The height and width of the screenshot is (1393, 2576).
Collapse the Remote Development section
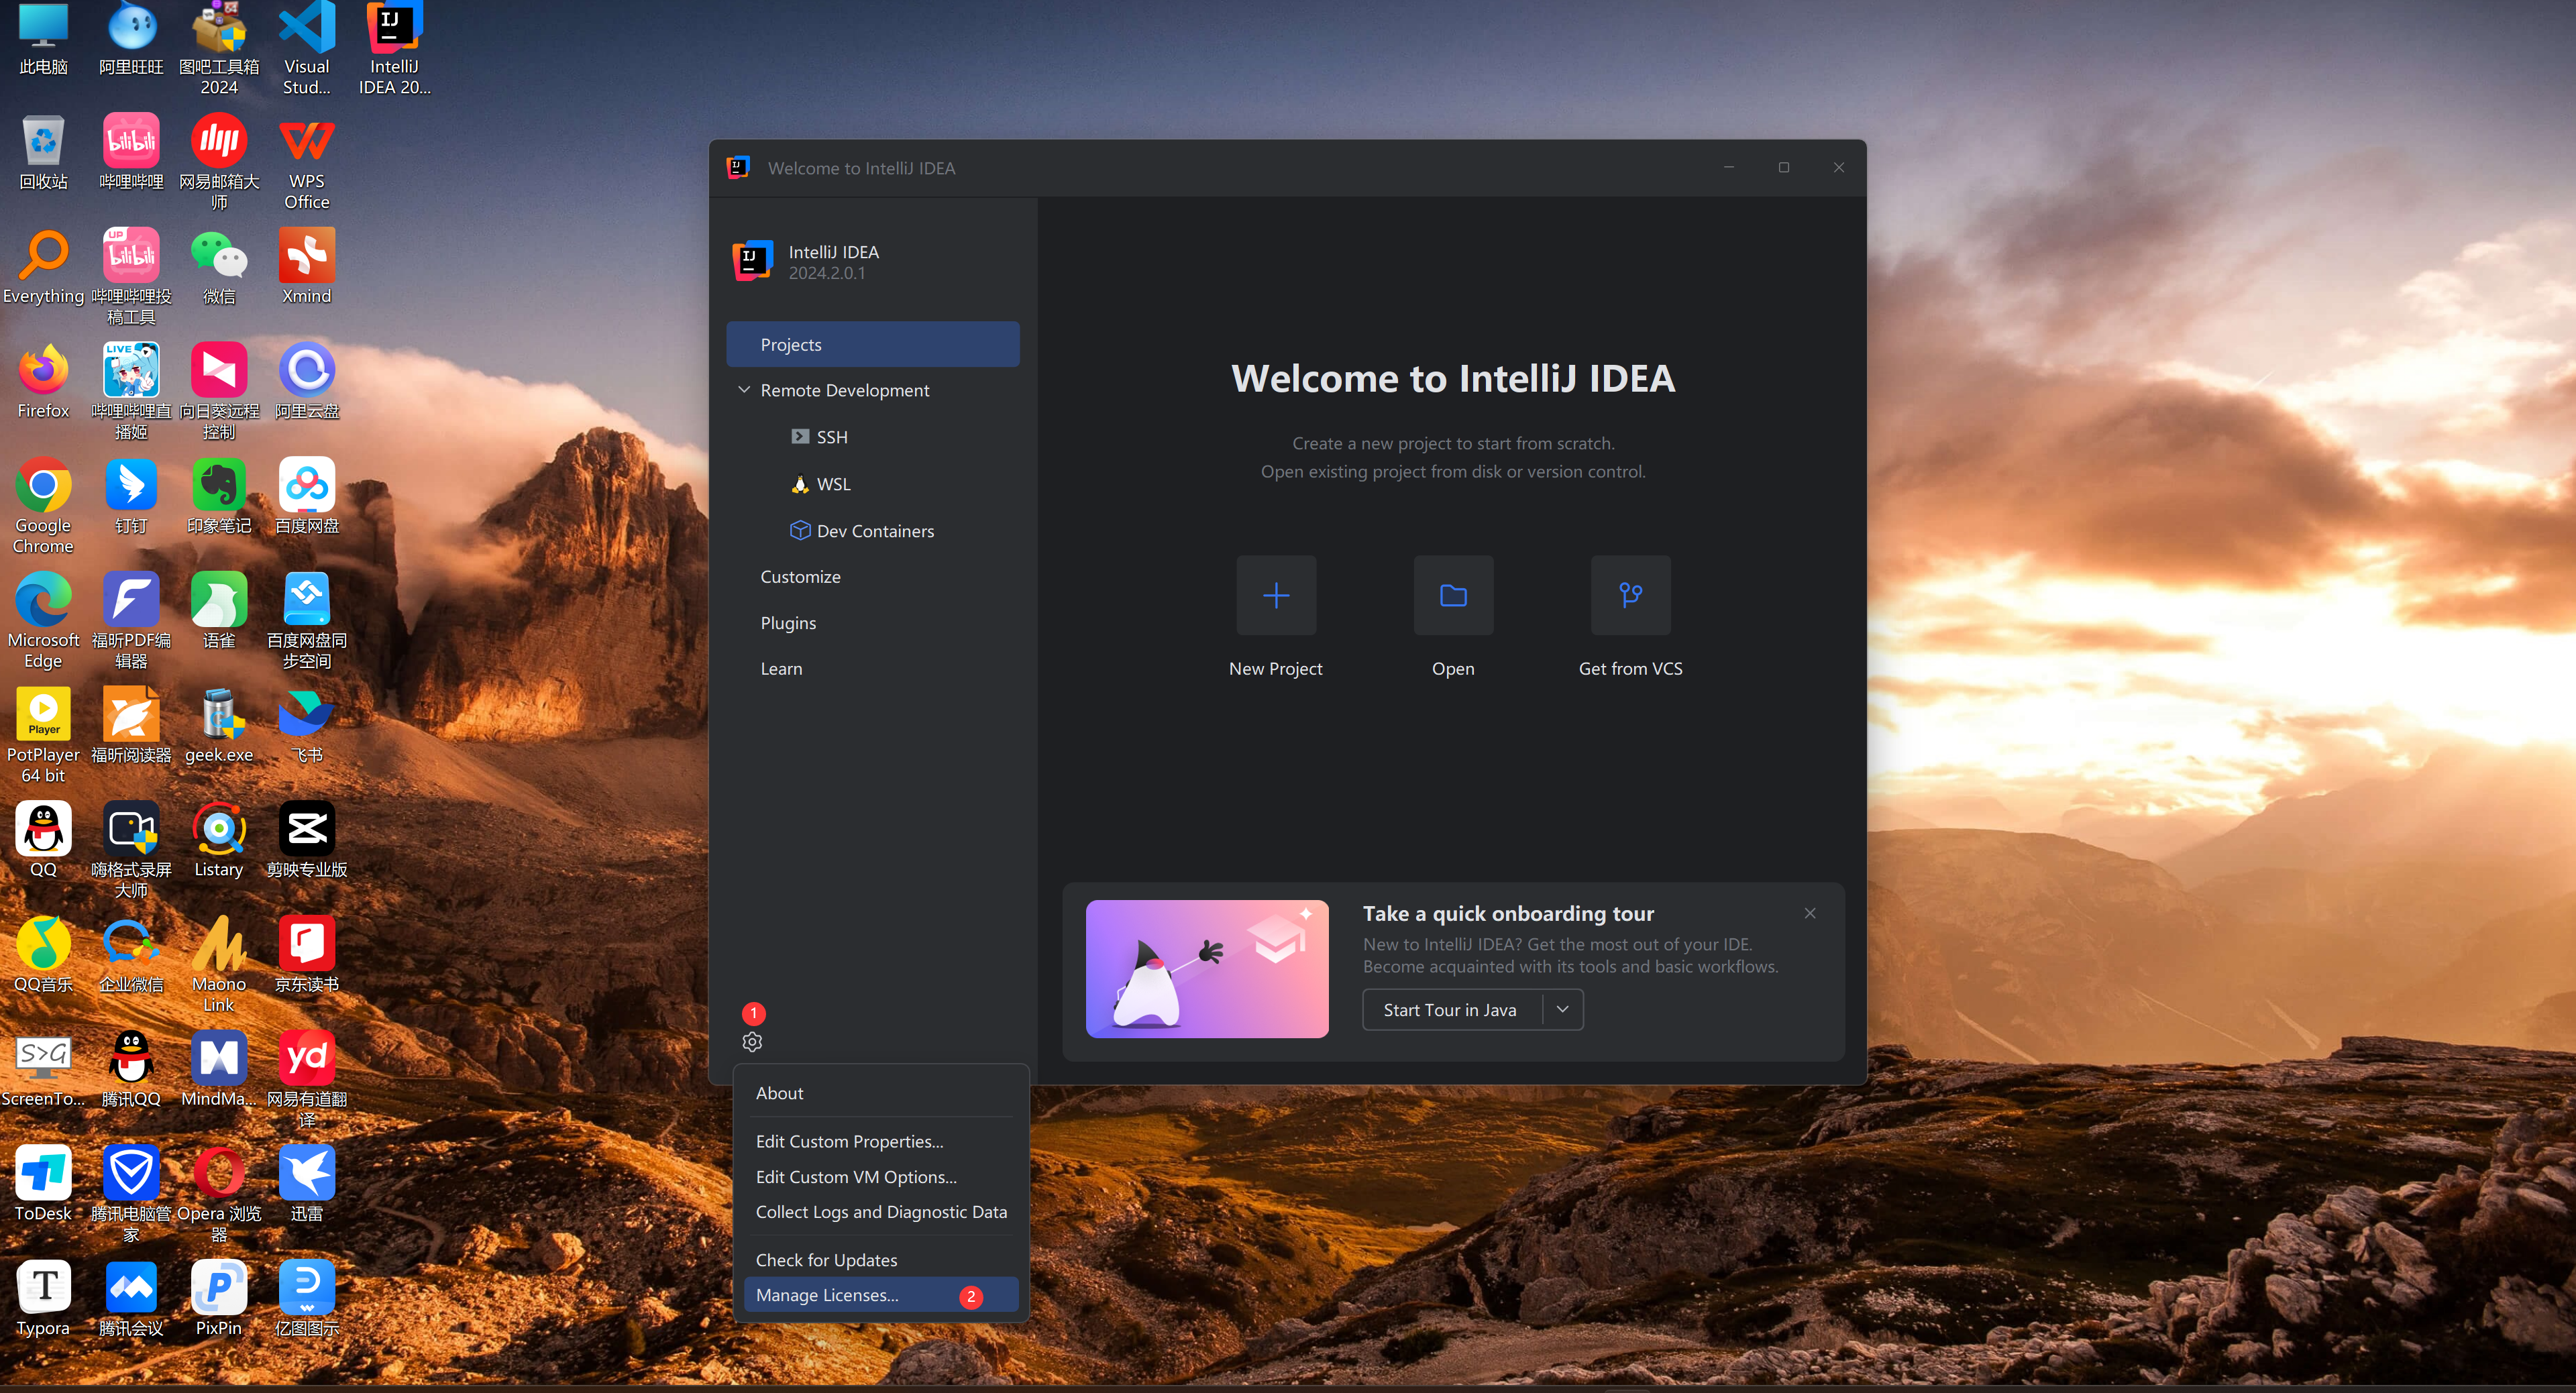743,390
